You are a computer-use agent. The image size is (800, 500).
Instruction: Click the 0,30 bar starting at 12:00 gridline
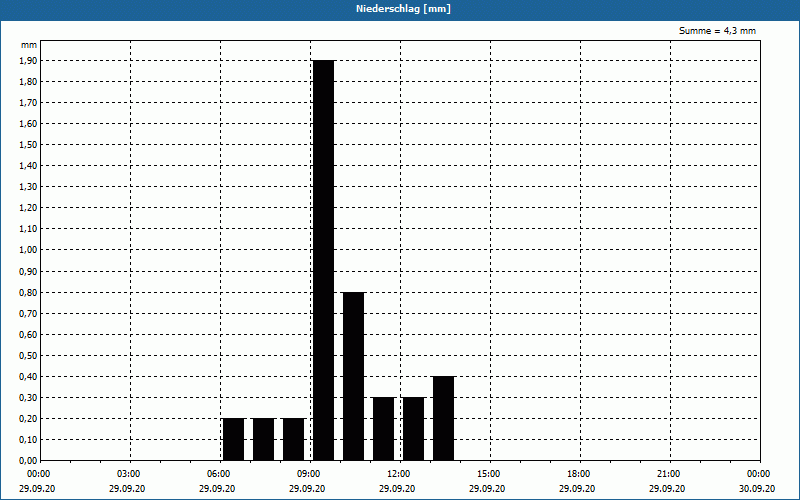[413, 429]
